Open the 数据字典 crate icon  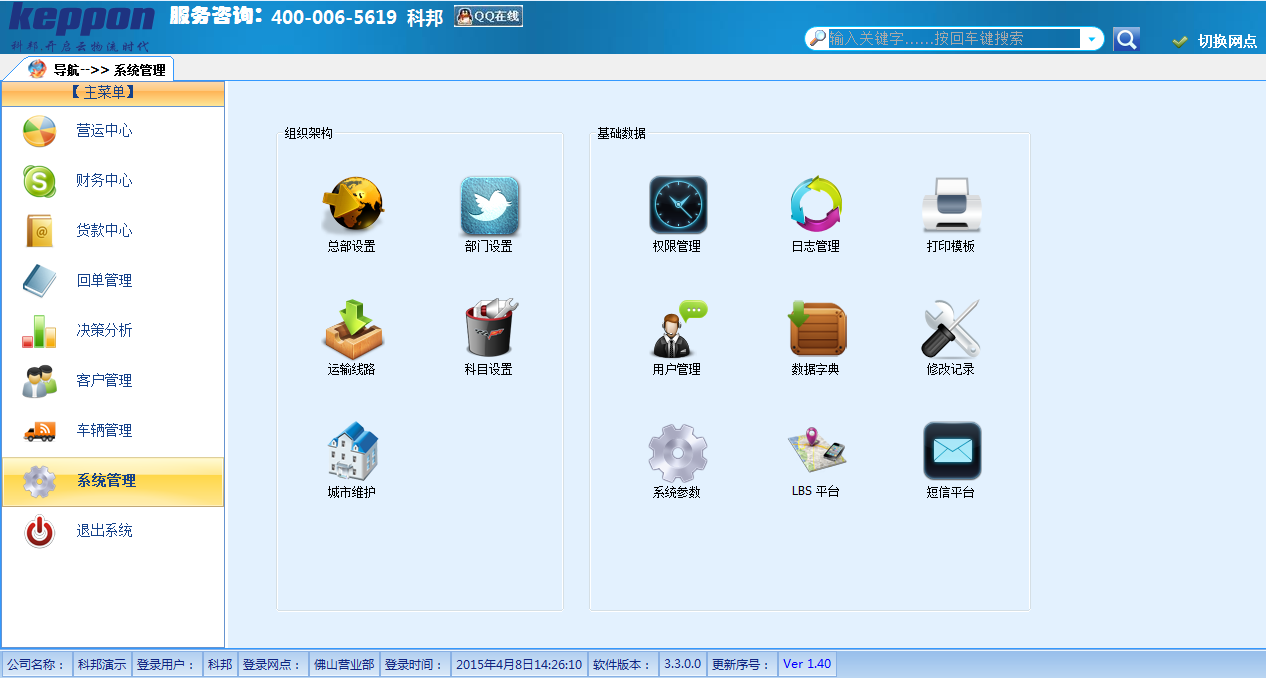click(816, 329)
